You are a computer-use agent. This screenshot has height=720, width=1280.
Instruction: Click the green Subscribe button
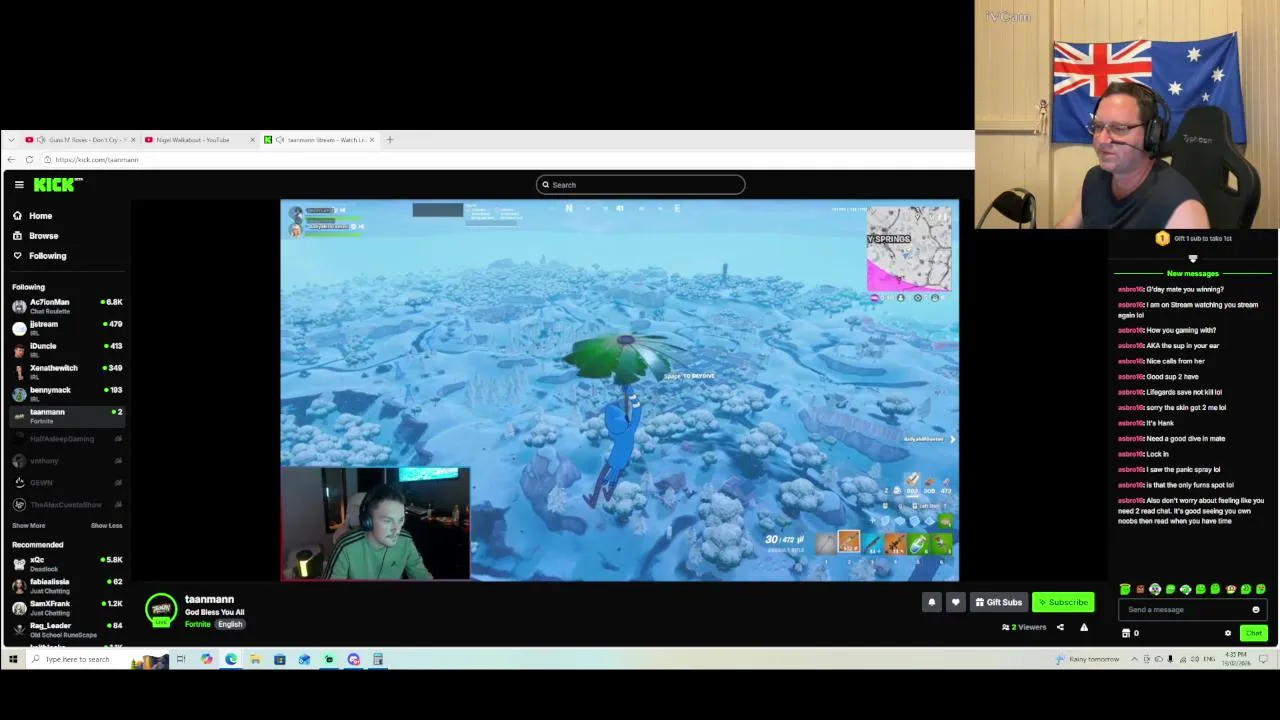pos(1063,602)
